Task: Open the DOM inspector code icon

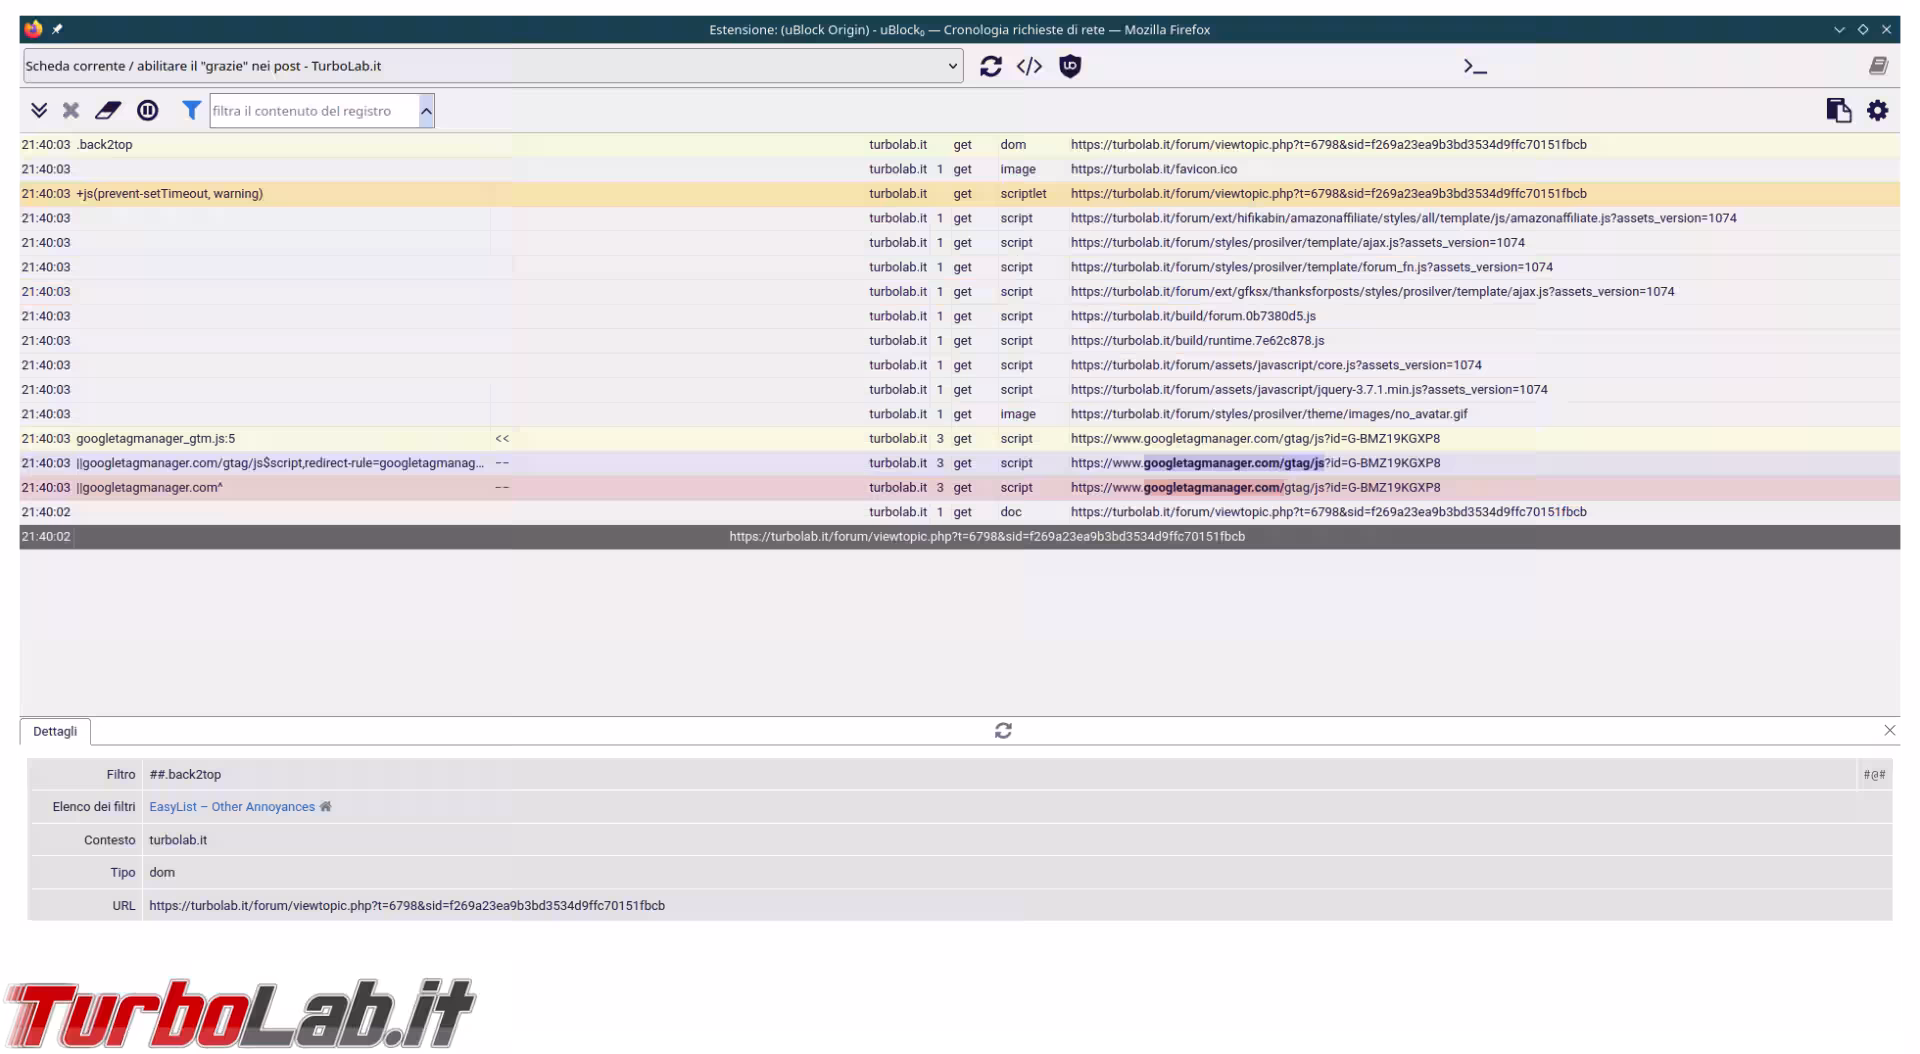Action: tap(1029, 66)
